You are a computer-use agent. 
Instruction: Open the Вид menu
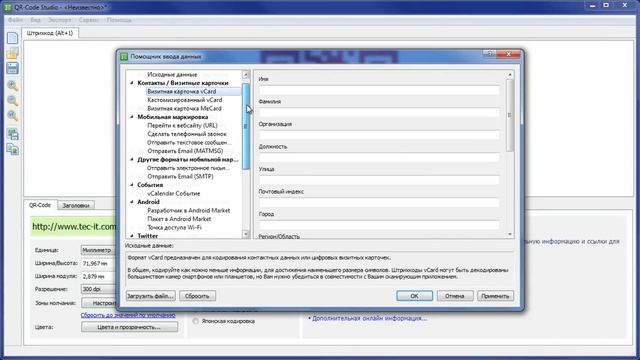36,20
